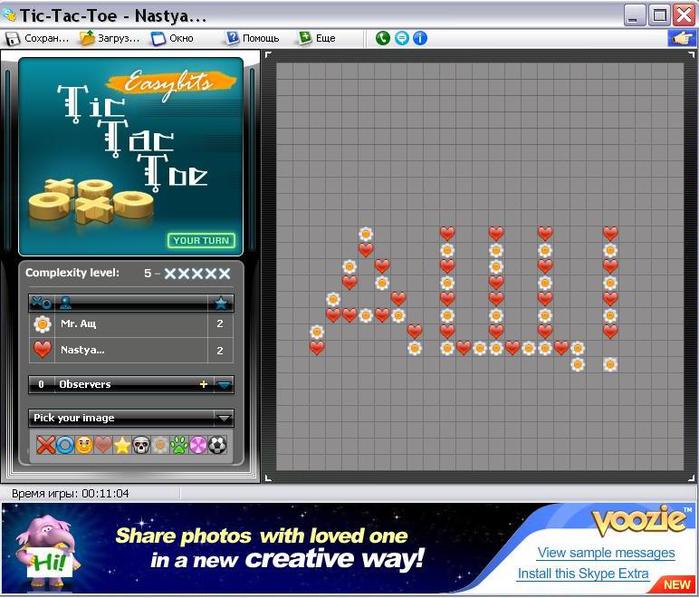
Task: Click the blue info icon in toolbar
Action: pyautogui.click(x=420, y=38)
